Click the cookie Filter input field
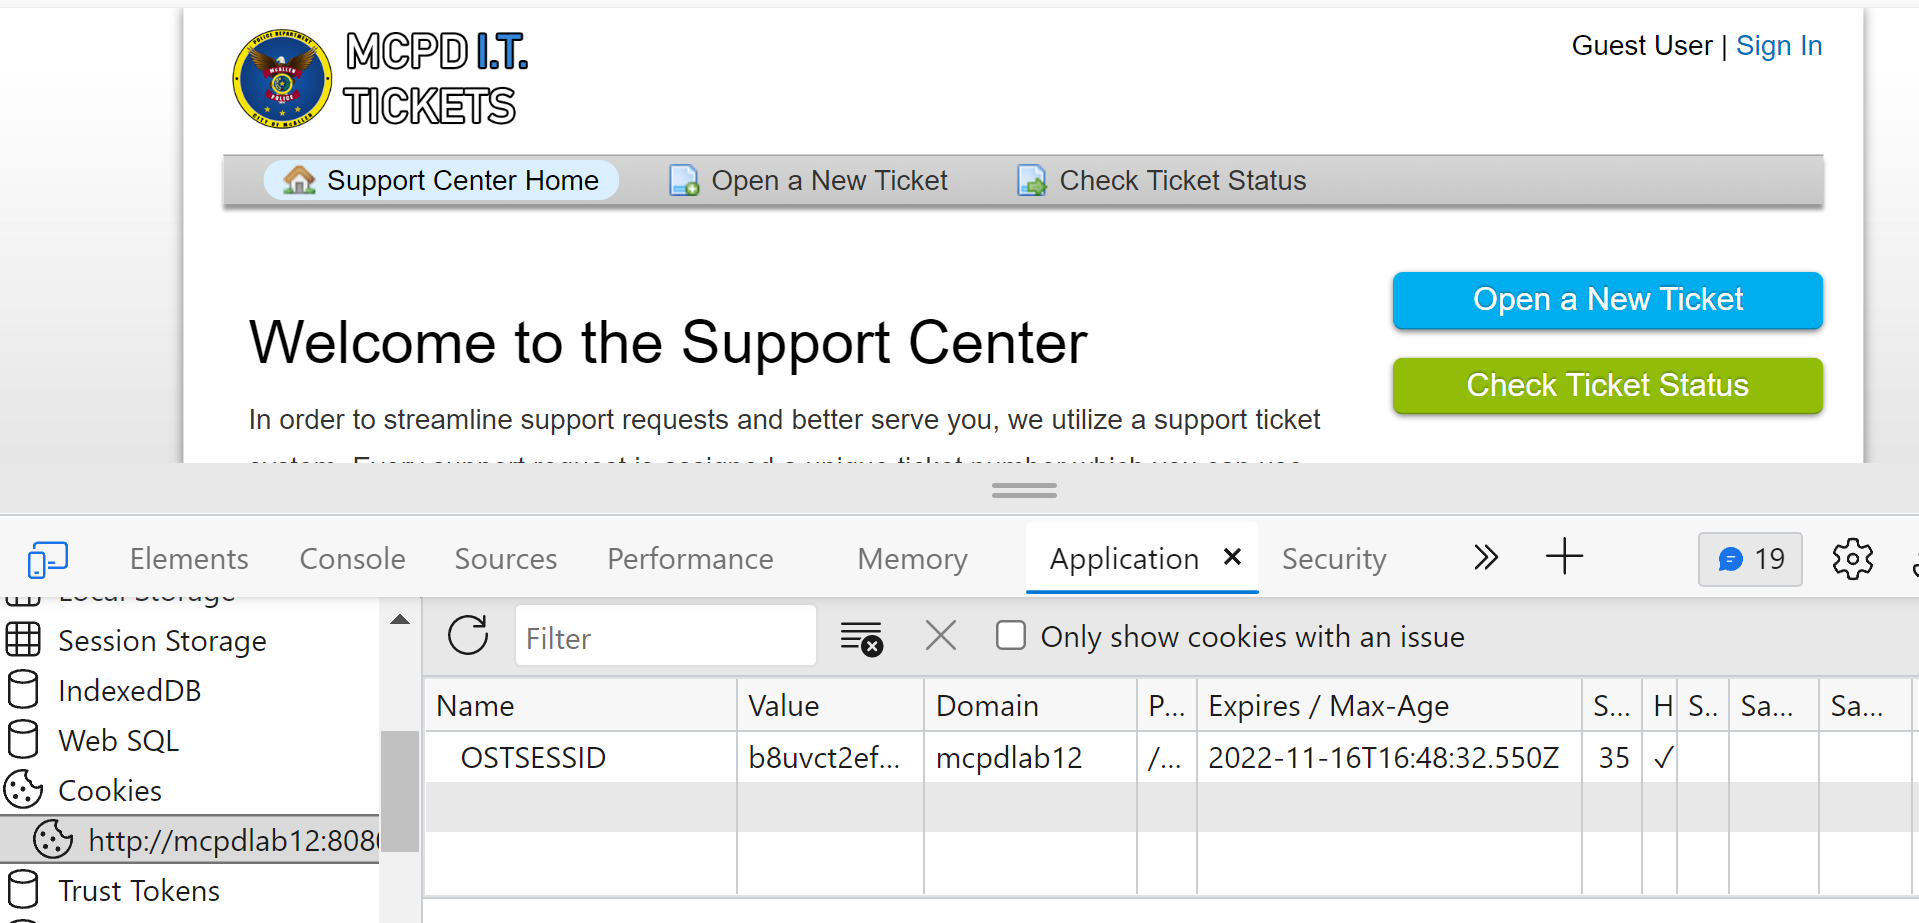The image size is (1919, 923). [x=665, y=638]
